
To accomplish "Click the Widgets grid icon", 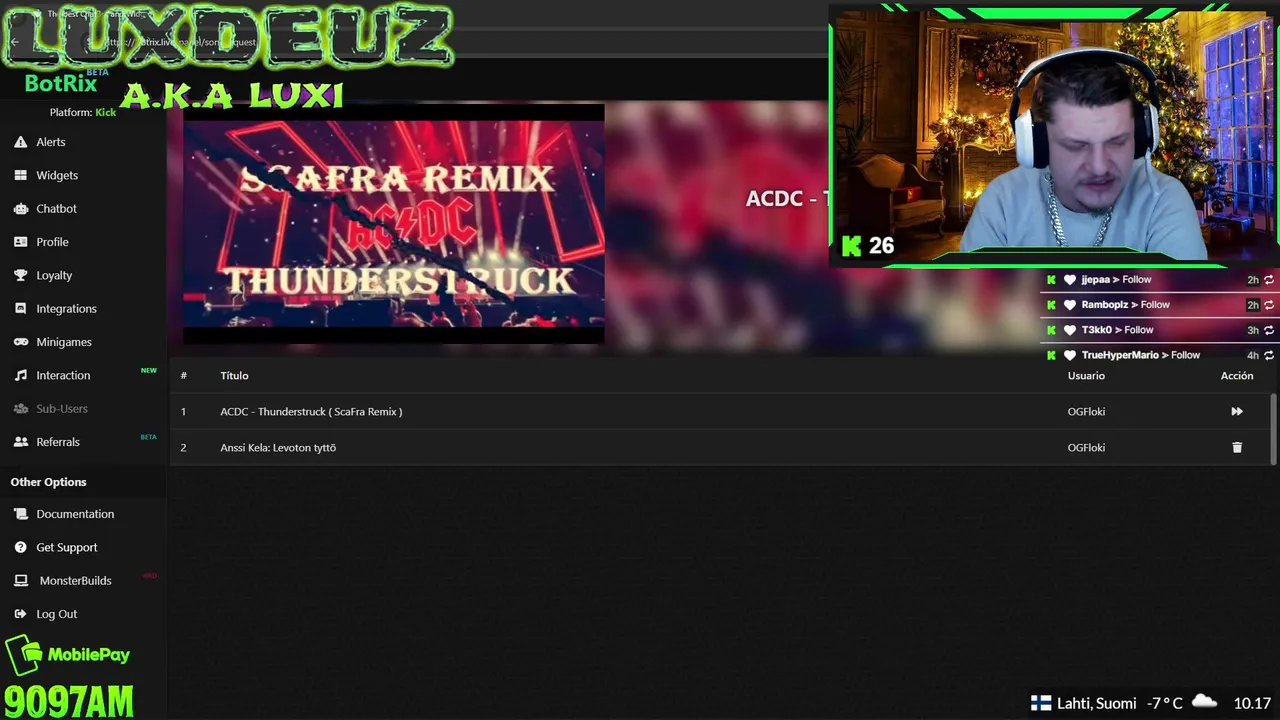I will coord(20,175).
